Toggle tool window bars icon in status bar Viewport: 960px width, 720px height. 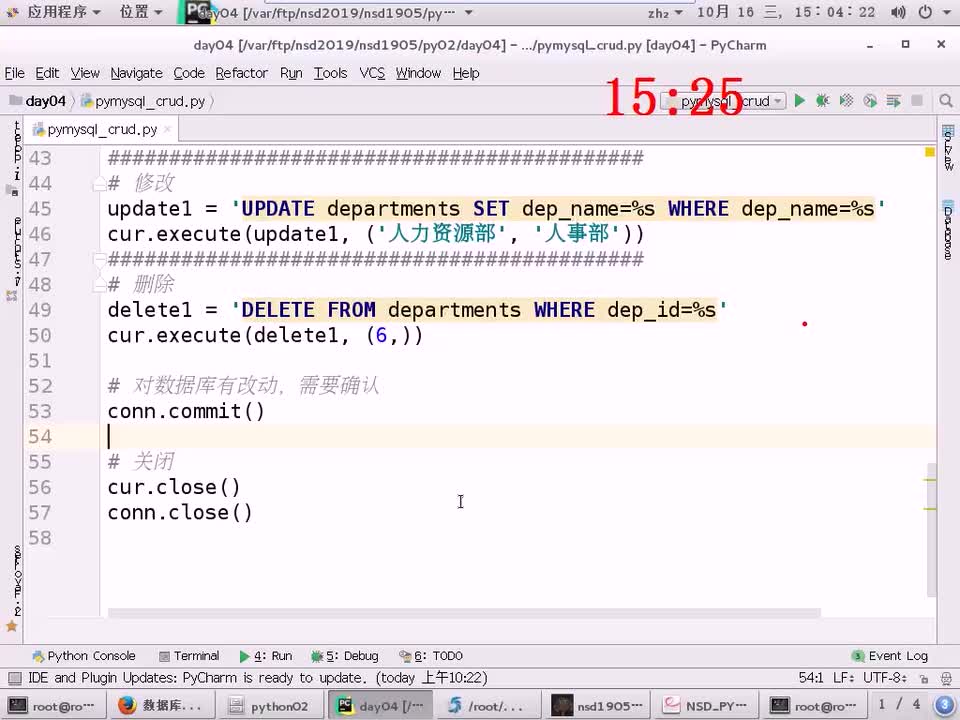(x=15, y=678)
